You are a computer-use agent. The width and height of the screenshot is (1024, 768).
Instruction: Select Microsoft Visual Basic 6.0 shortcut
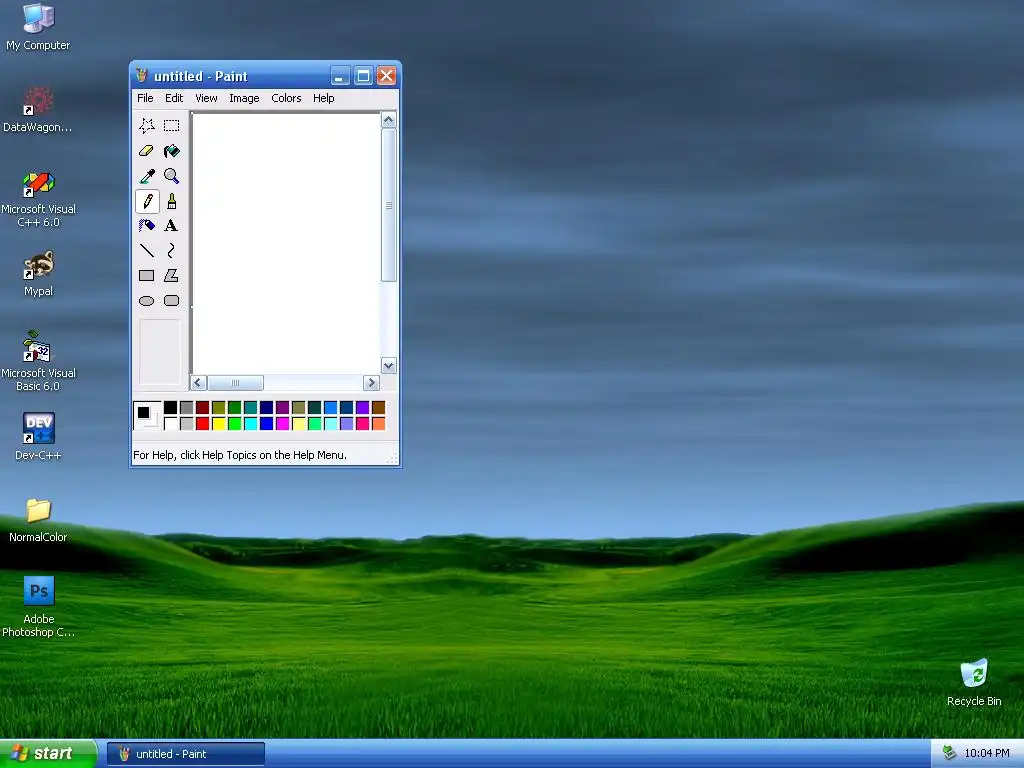point(38,361)
